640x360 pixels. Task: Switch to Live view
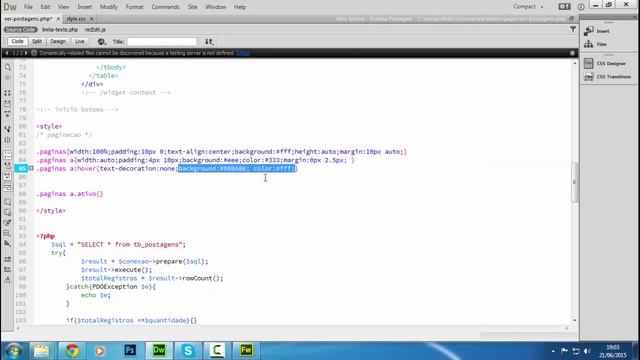click(x=80, y=42)
